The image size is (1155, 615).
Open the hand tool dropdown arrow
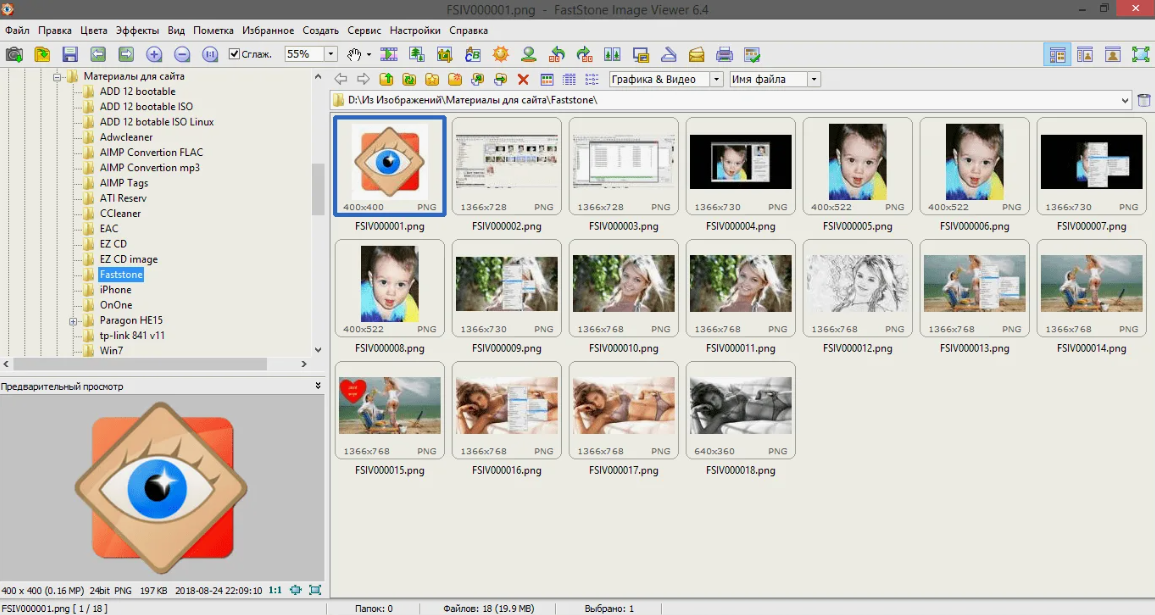(368, 55)
